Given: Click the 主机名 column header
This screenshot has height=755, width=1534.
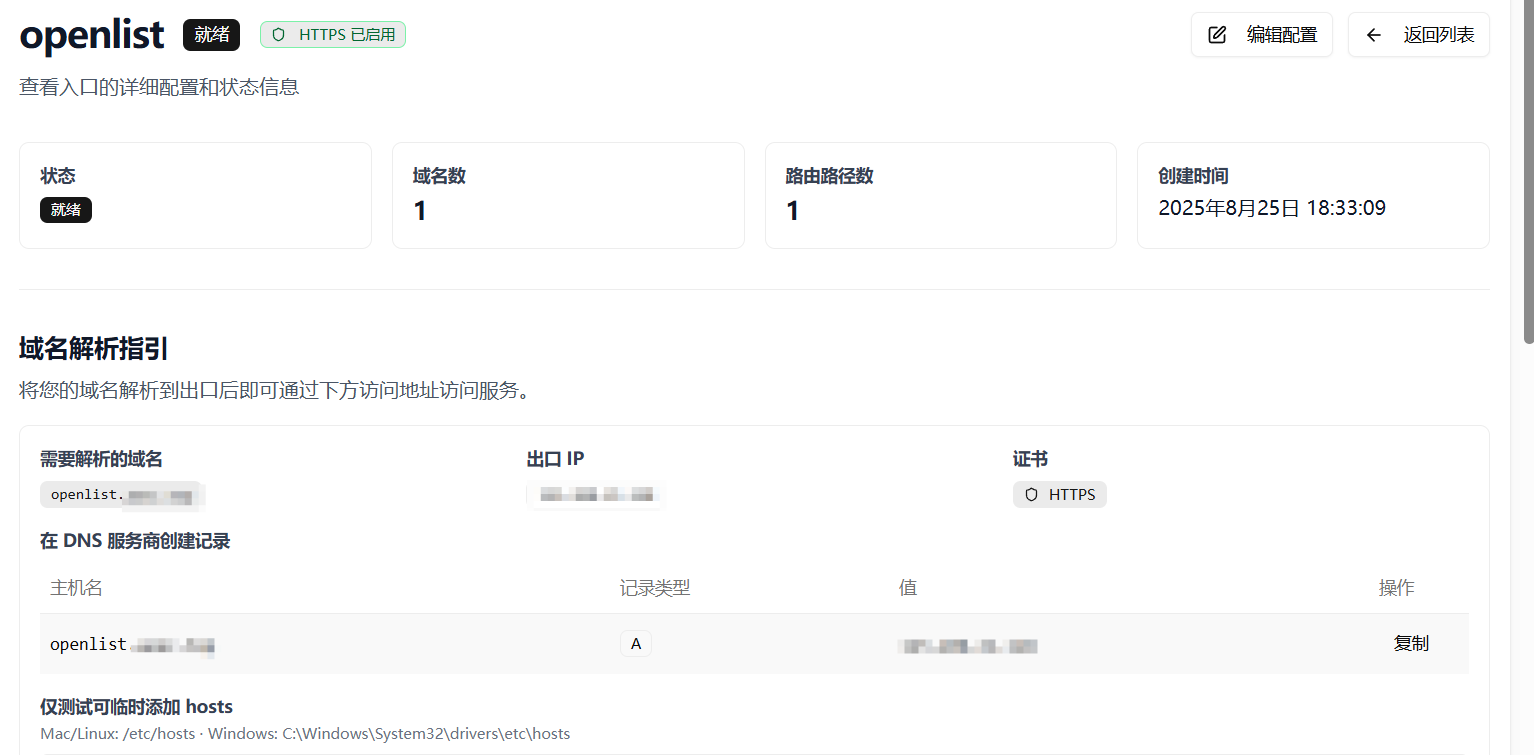Looking at the screenshot, I should coord(76,587).
